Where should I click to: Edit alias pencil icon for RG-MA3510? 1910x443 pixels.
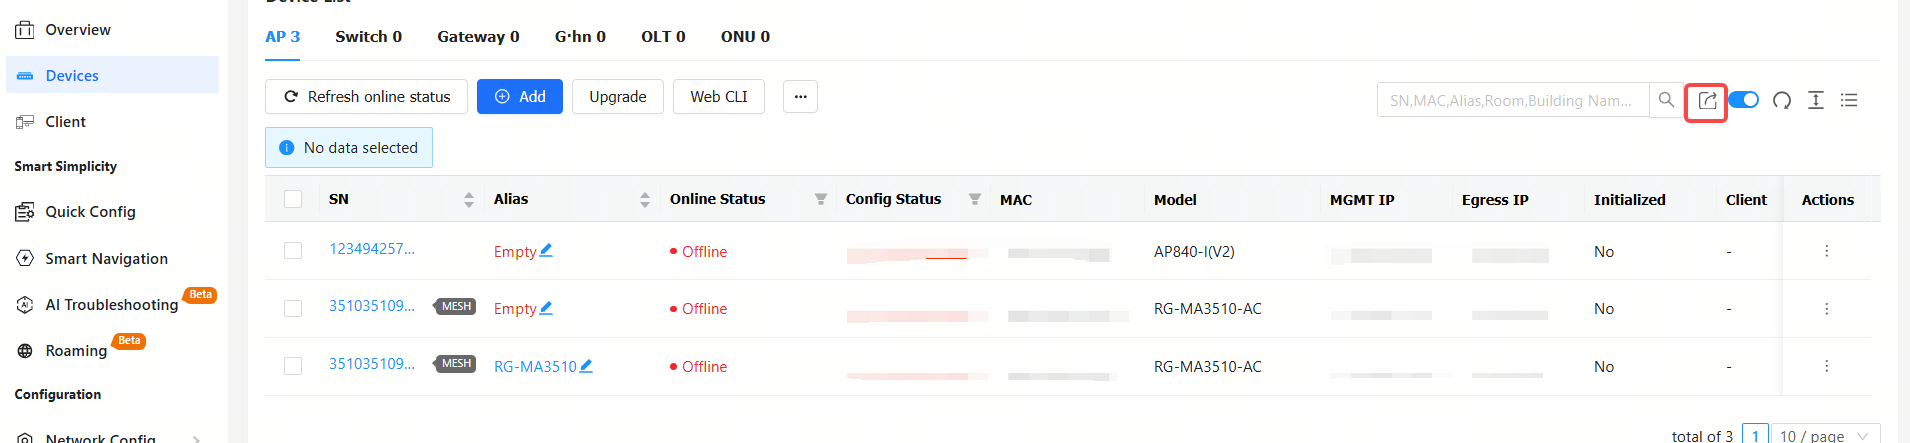(586, 366)
